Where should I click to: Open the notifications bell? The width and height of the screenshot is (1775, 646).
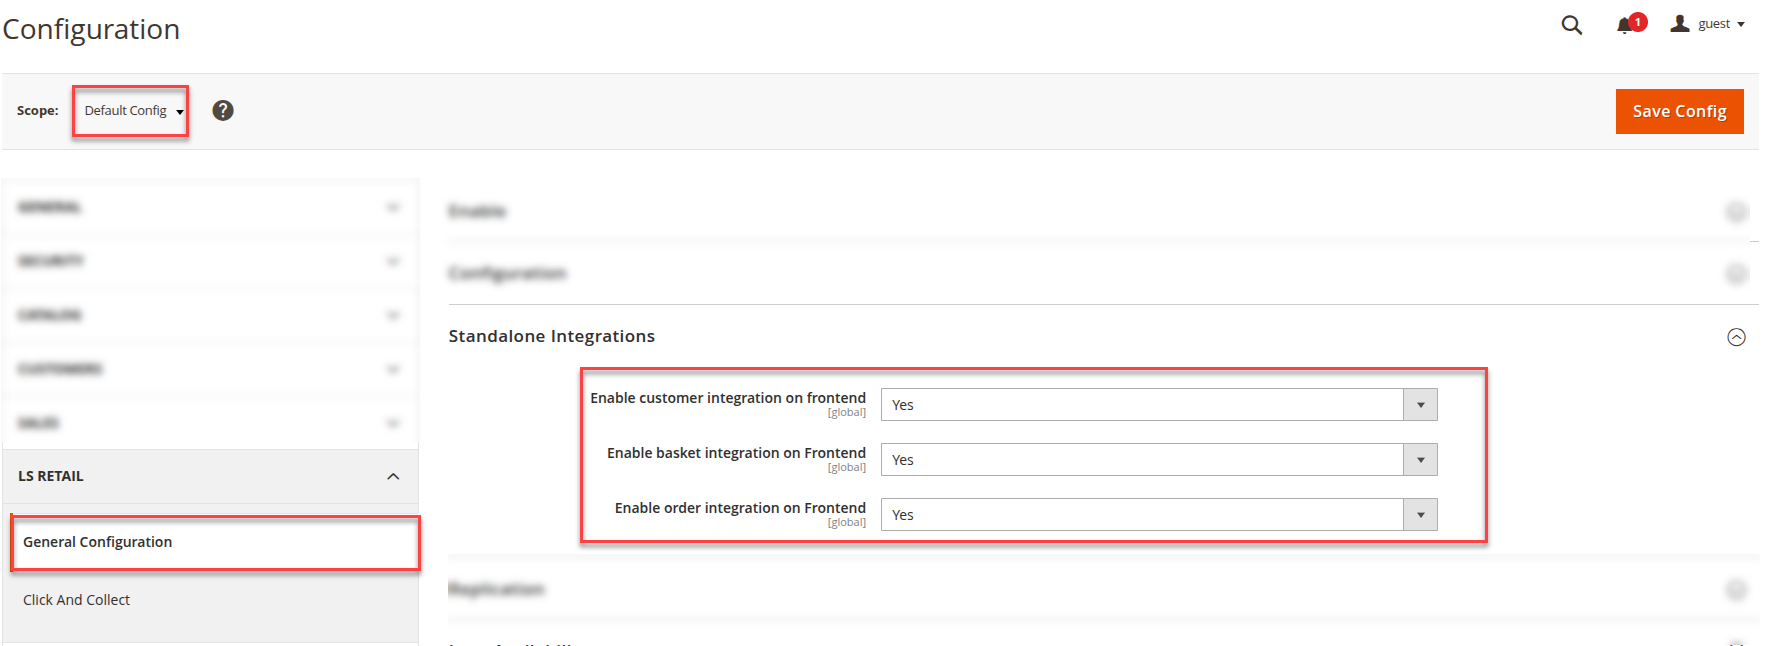click(1624, 26)
